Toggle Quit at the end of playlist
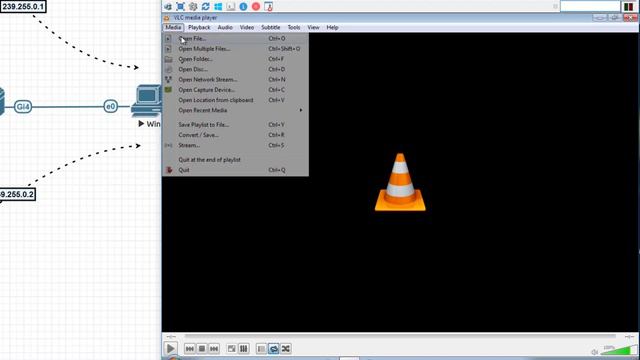The image size is (640, 360). pos(236,160)
